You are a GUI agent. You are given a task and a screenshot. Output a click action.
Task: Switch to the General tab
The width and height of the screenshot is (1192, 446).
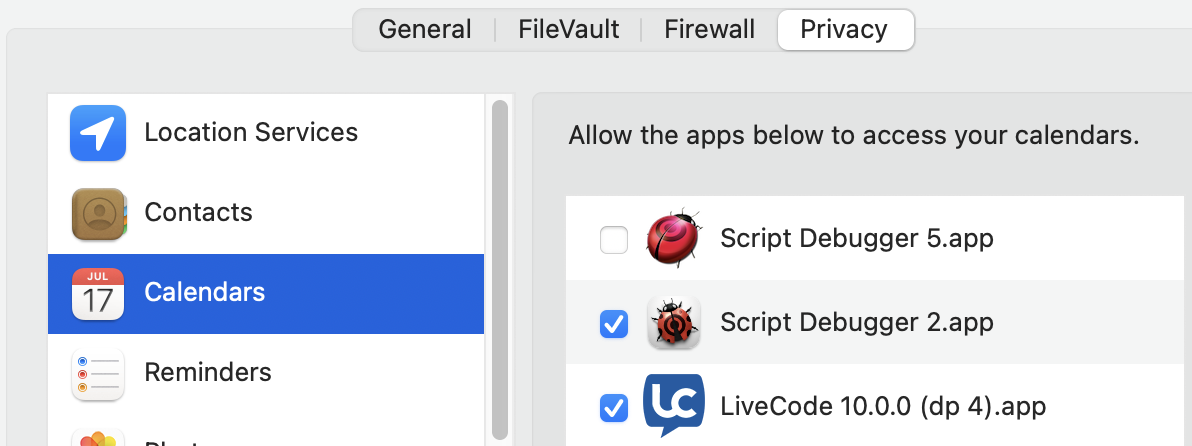click(x=425, y=29)
